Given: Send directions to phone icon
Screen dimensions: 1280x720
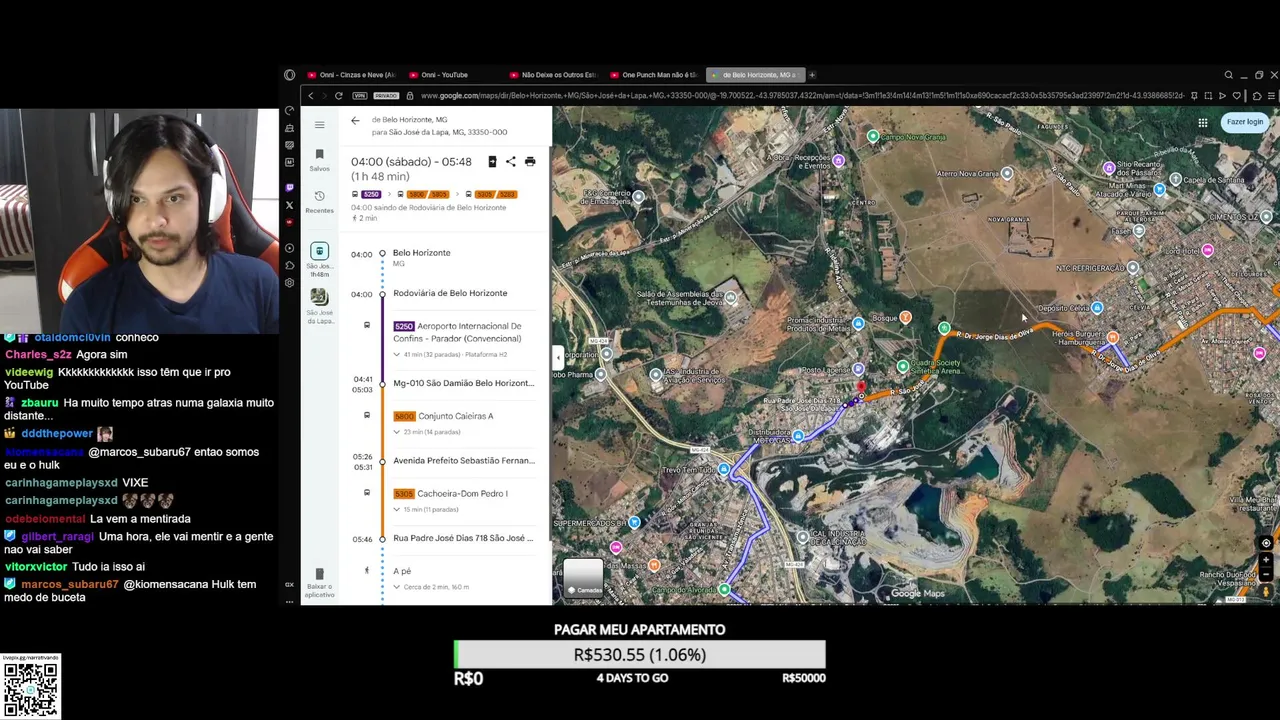Looking at the screenshot, I should coord(492,162).
